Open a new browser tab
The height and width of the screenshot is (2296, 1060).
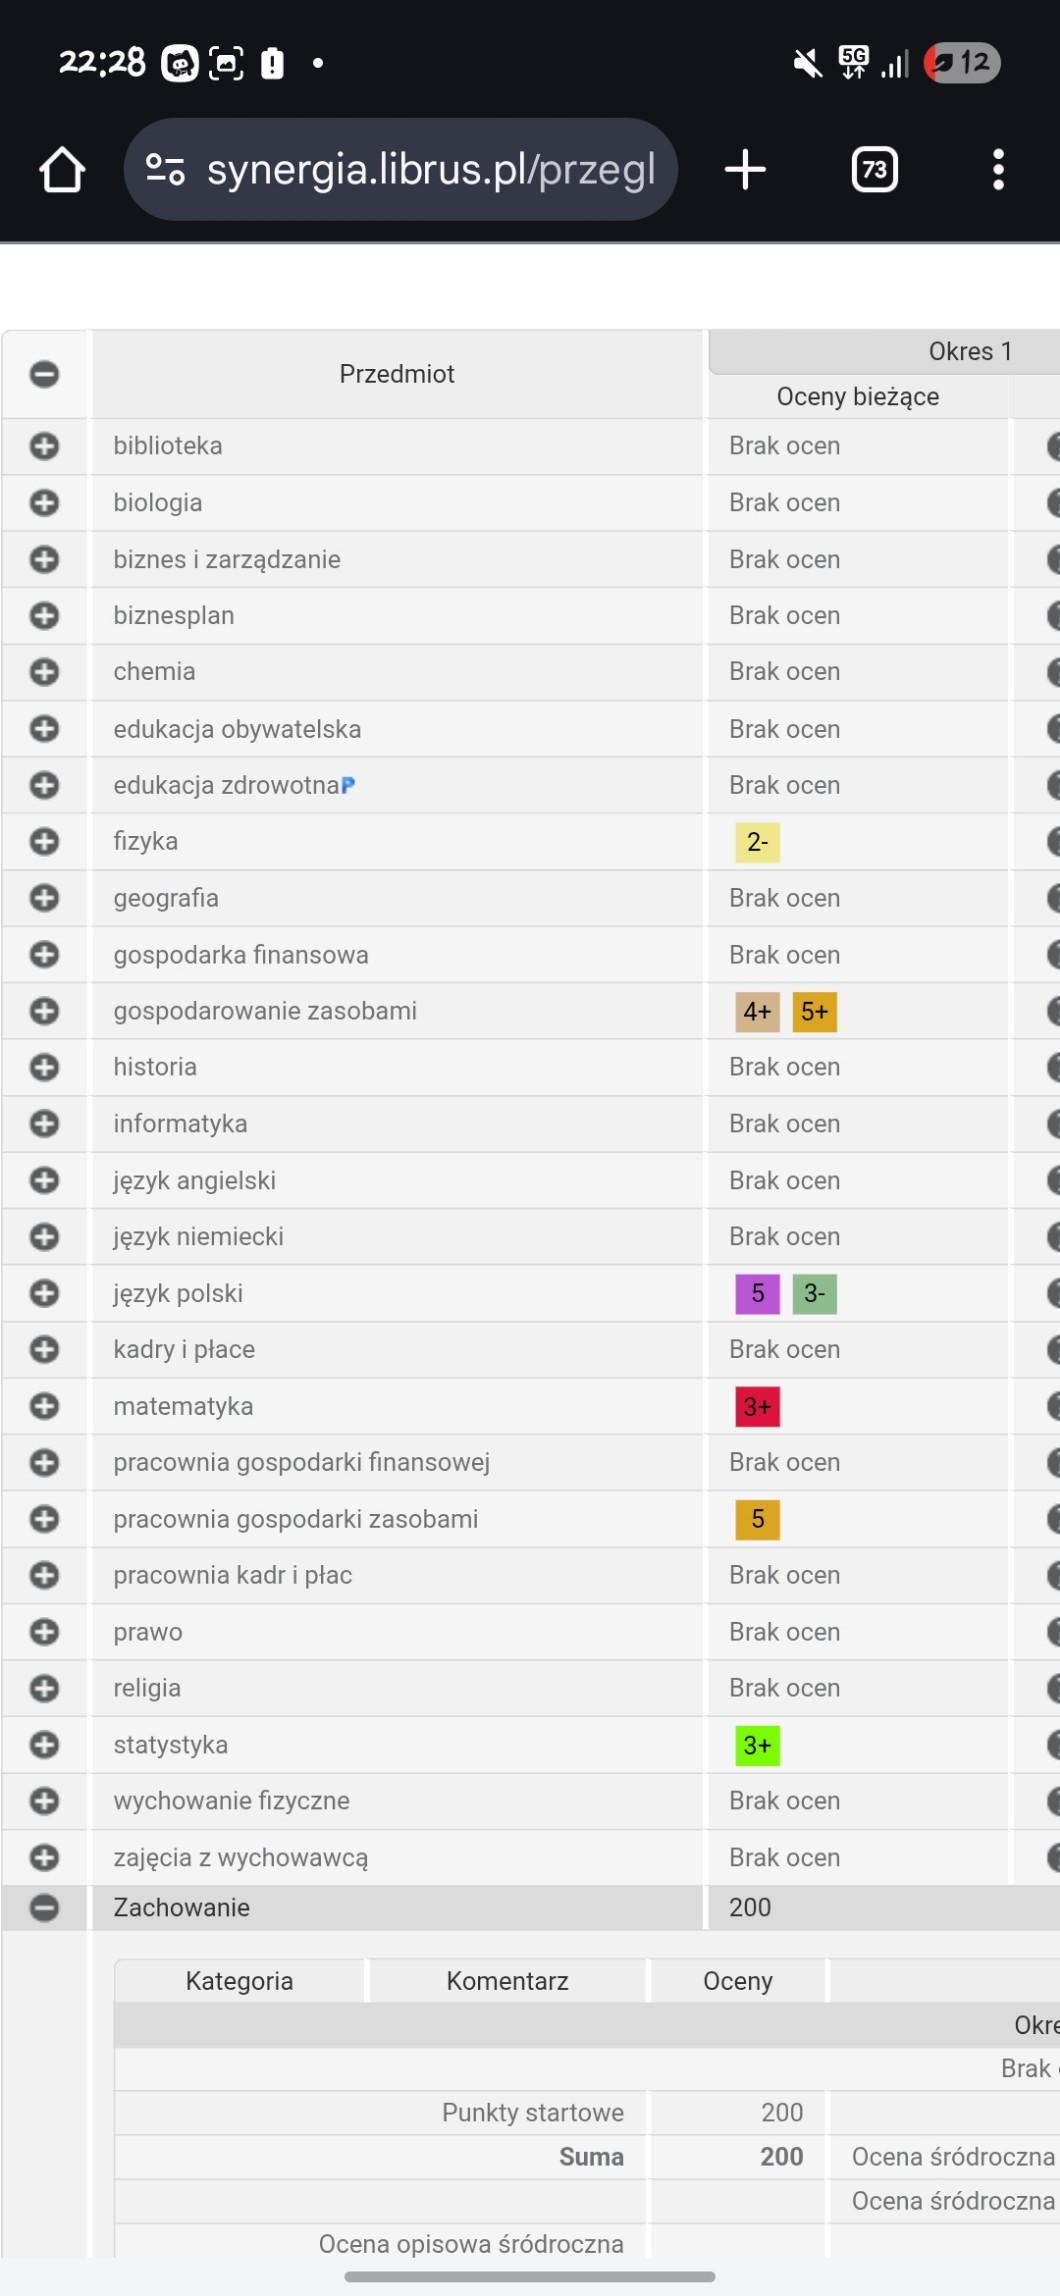coord(745,170)
